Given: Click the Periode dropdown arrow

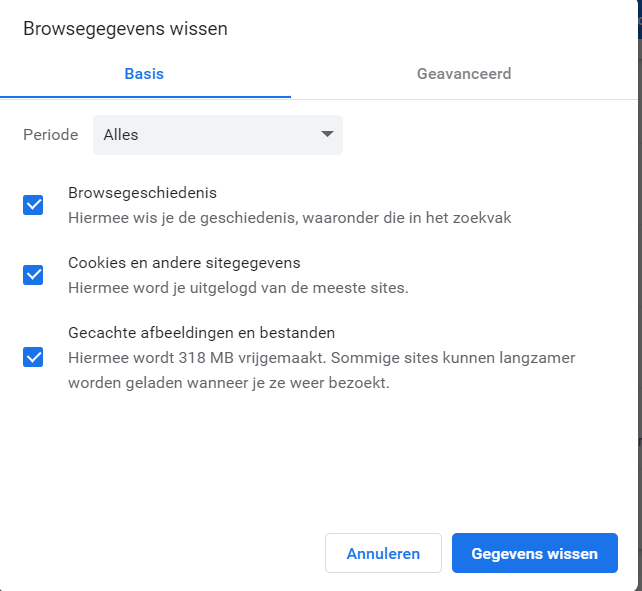Looking at the screenshot, I should click(x=327, y=135).
